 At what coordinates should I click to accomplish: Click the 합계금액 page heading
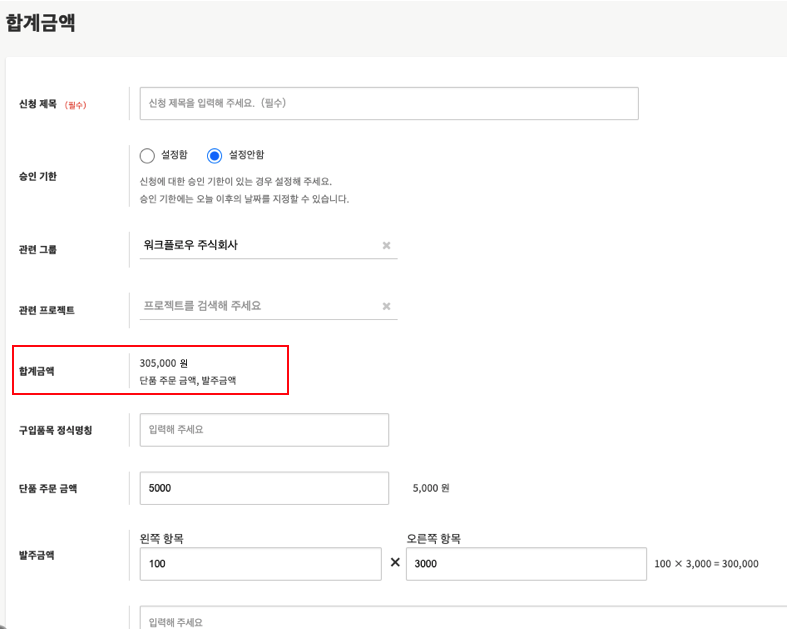[41, 21]
